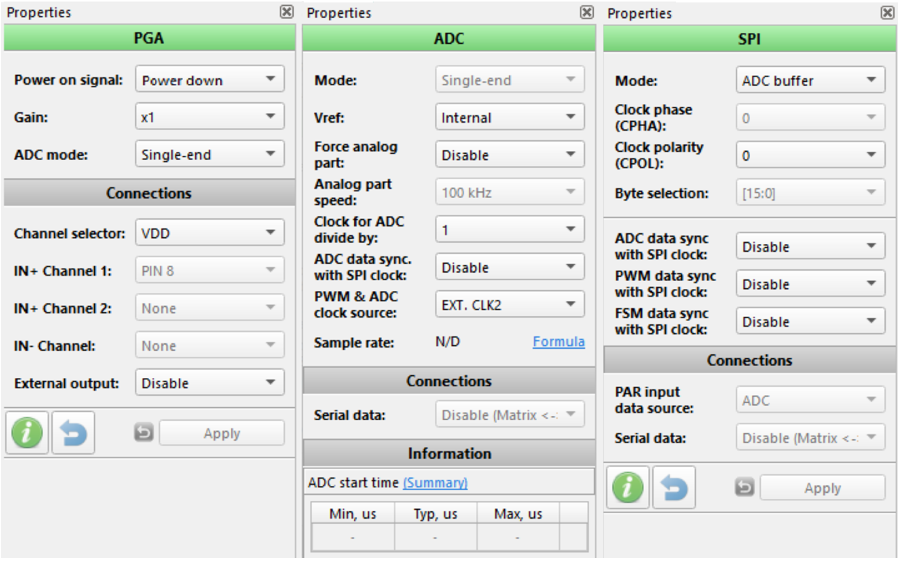This screenshot has width=900, height=561.
Task: Click the small gray revert icon beside PGA Apply
Action: coord(143,432)
